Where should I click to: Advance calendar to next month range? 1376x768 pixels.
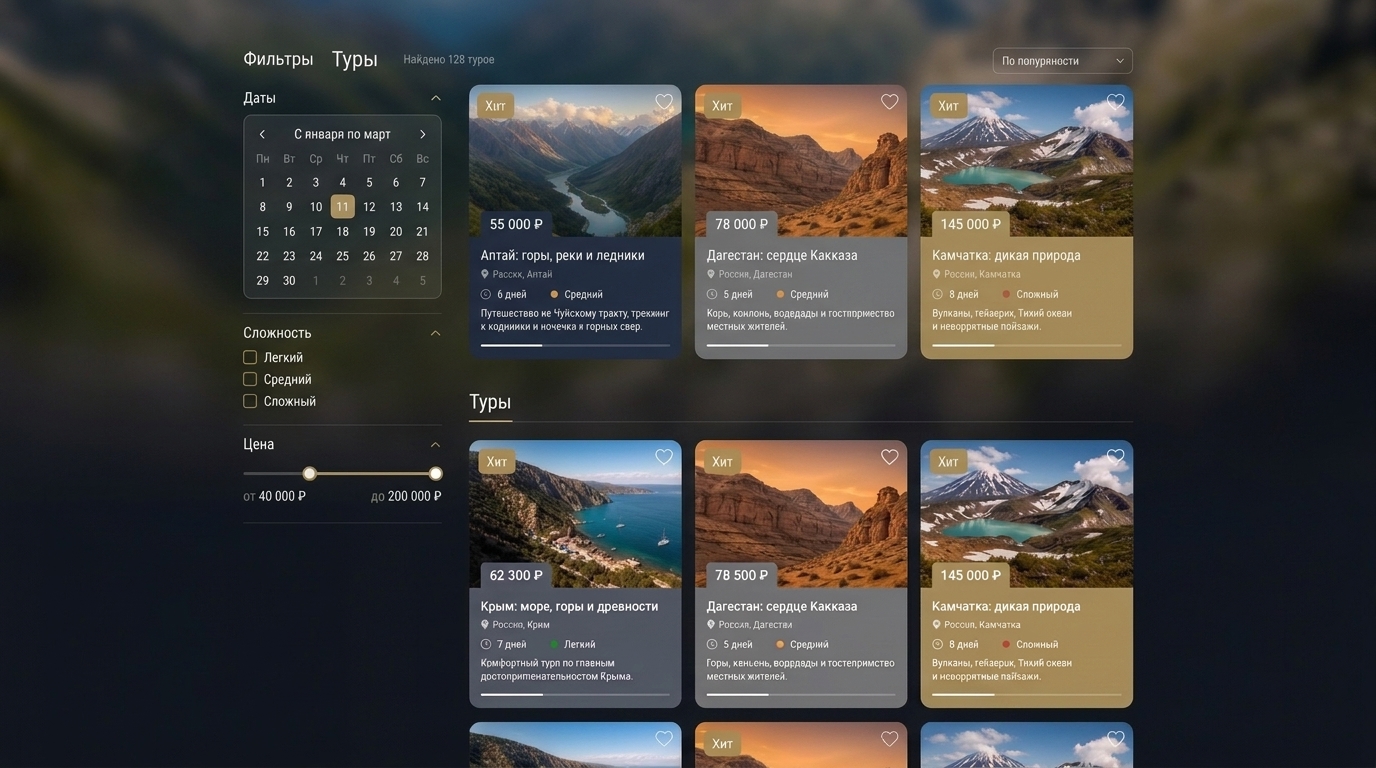click(x=422, y=134)
